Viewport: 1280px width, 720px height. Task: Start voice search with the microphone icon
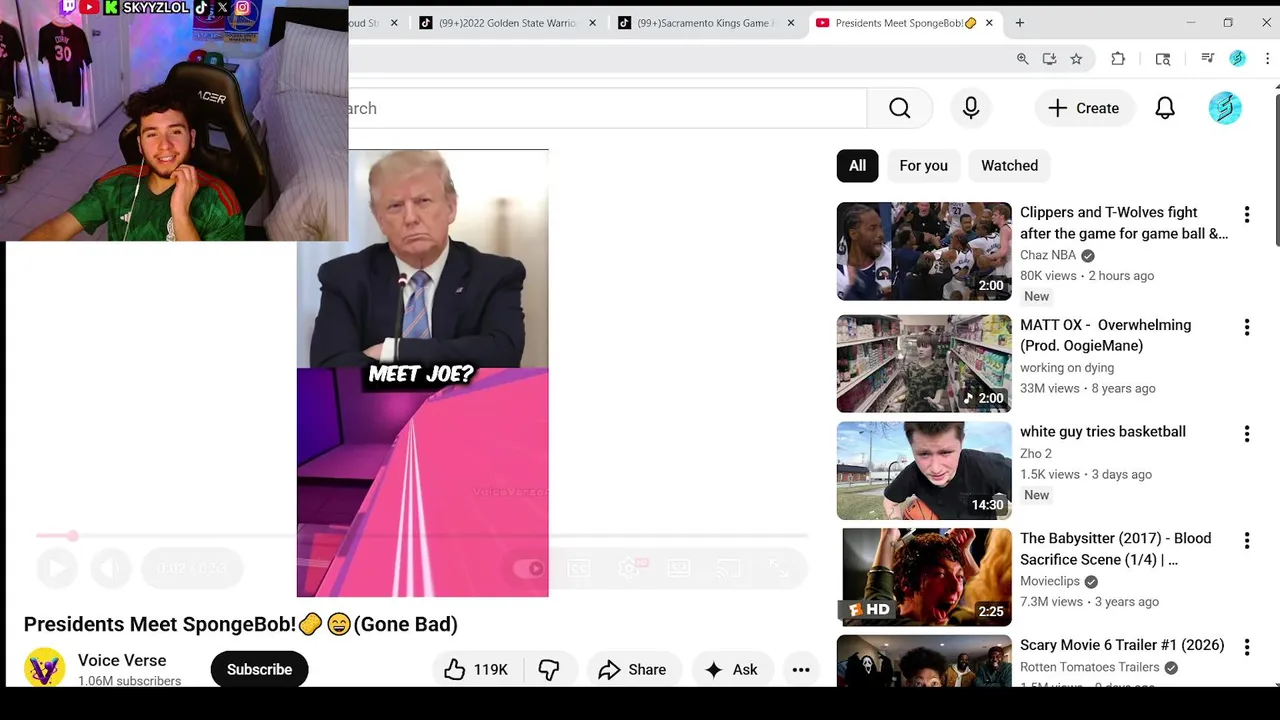[x=971, y=108]
